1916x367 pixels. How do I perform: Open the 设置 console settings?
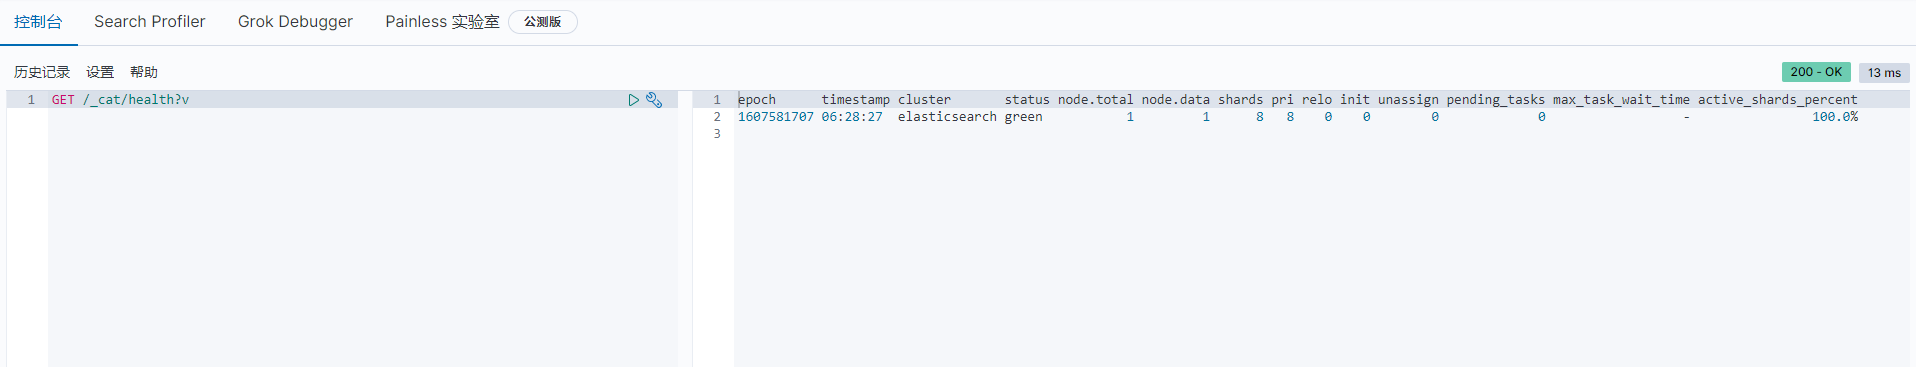[100, 72]
